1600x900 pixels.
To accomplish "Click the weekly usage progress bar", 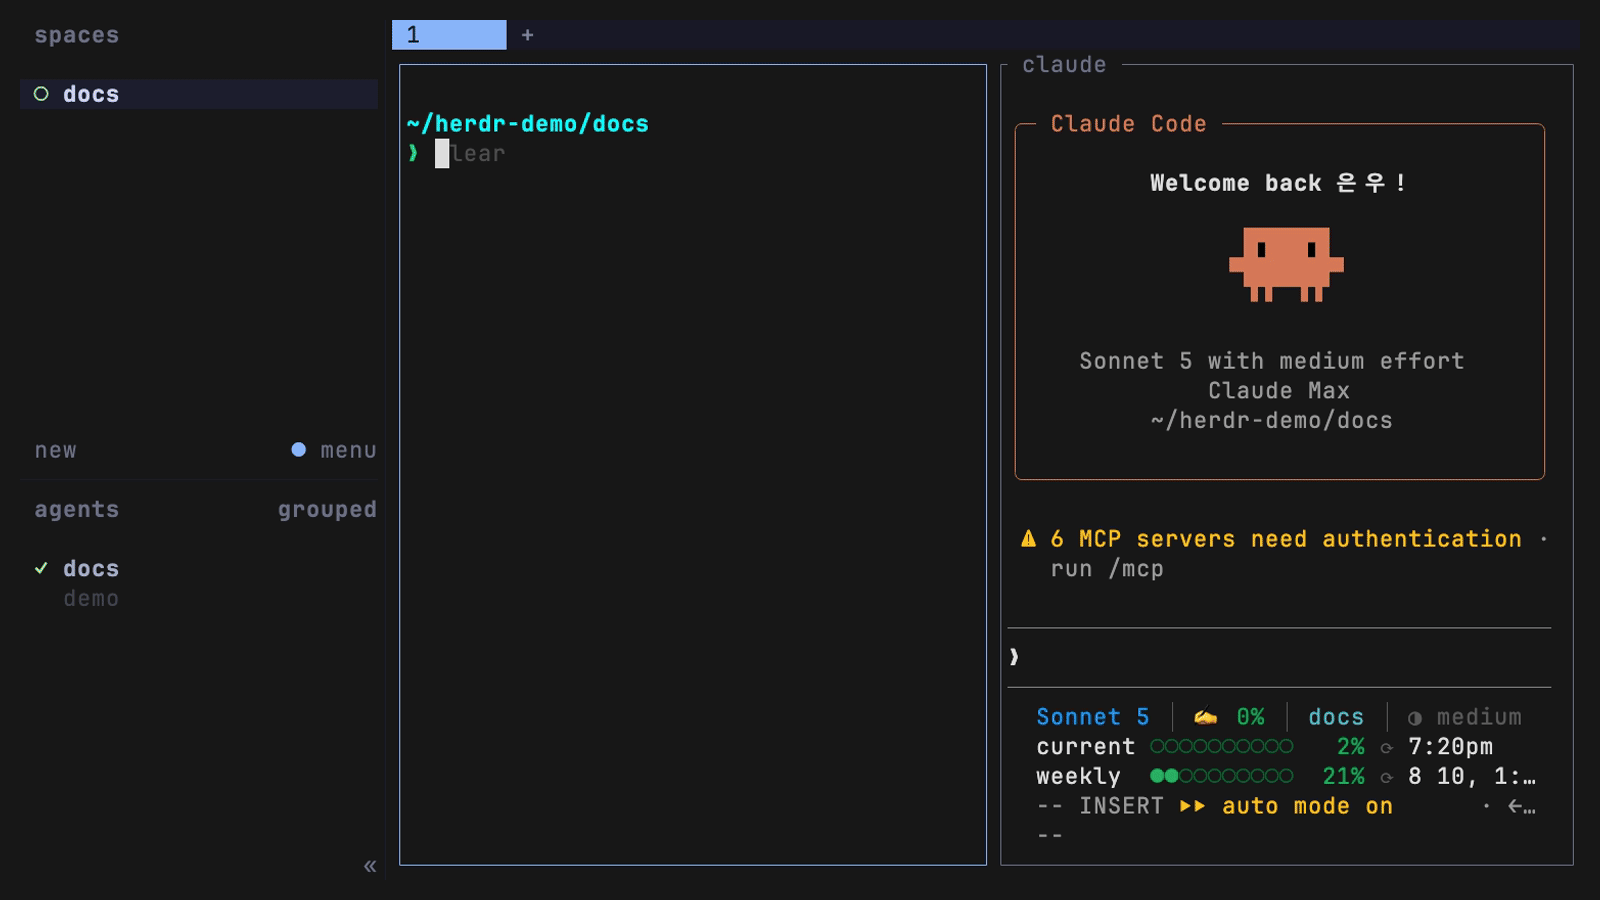I will tap(1221, 776).
